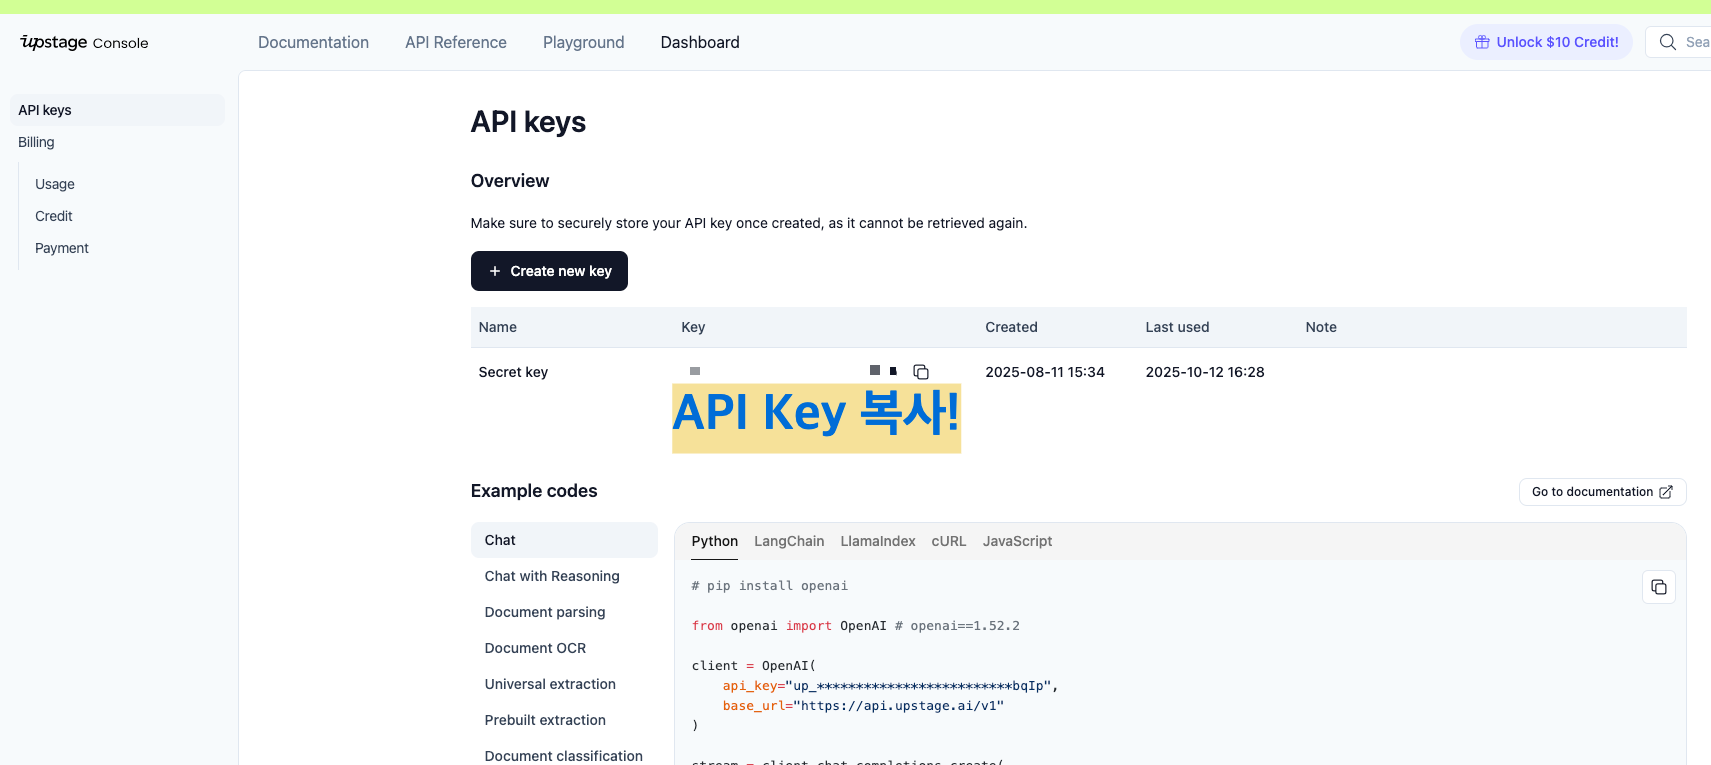
Task: Click the Example codes heading
Action: (x=534, y=491)
